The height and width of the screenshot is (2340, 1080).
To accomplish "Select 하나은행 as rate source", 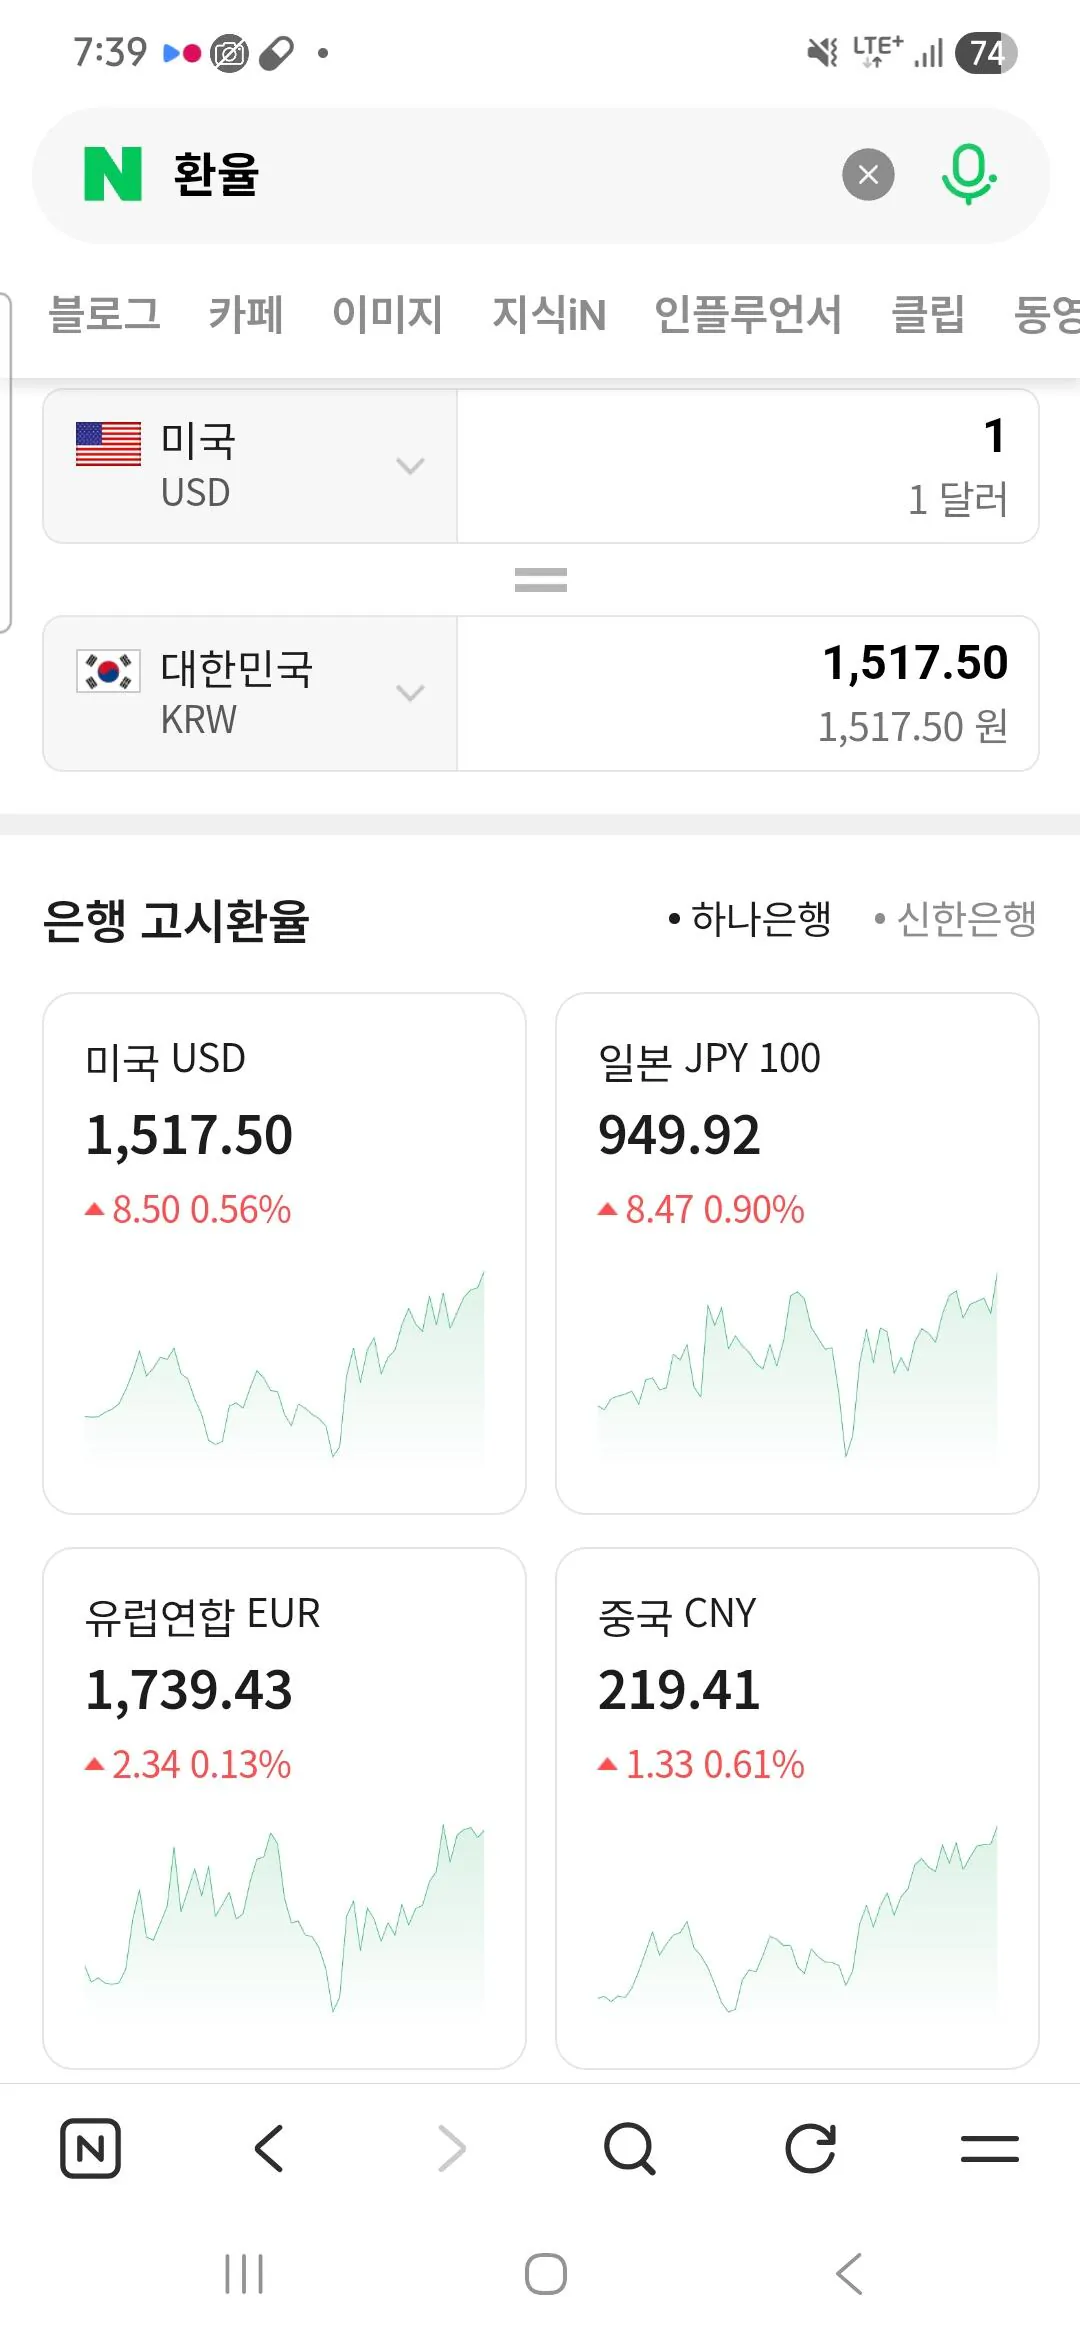I will [x=752, y=919].
